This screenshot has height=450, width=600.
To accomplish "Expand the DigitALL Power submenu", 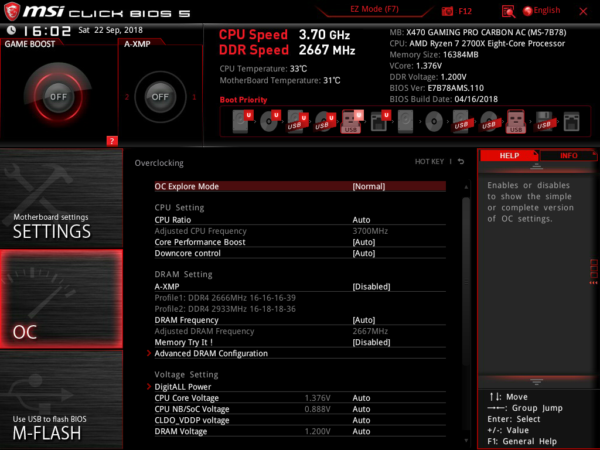I will [300, 386].
